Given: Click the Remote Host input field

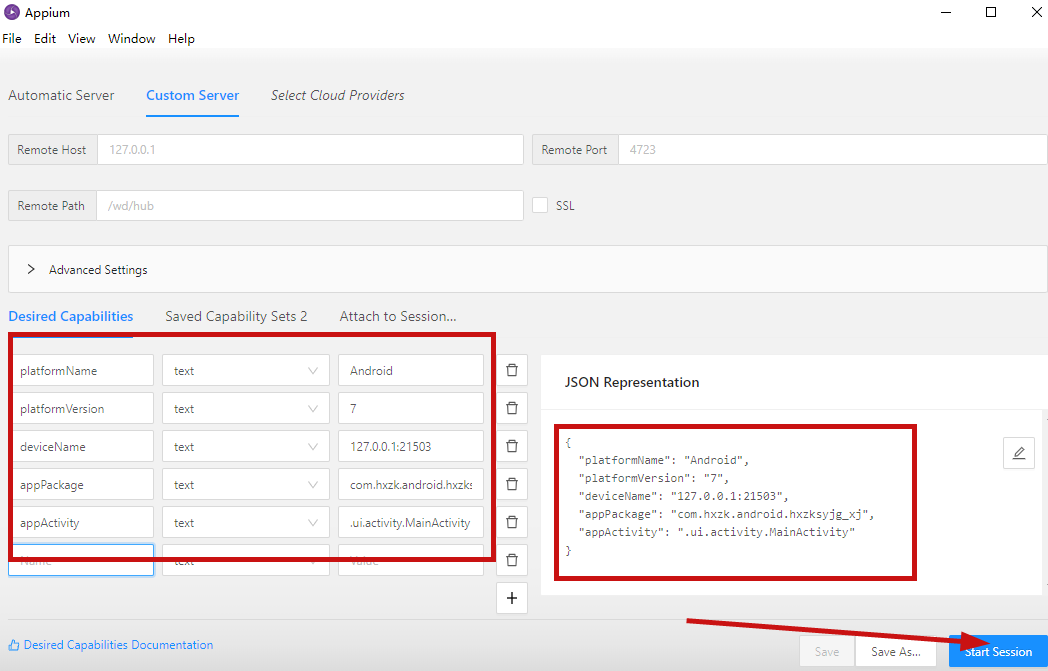Looking at the screenshot, I should (x=310, y=150).
